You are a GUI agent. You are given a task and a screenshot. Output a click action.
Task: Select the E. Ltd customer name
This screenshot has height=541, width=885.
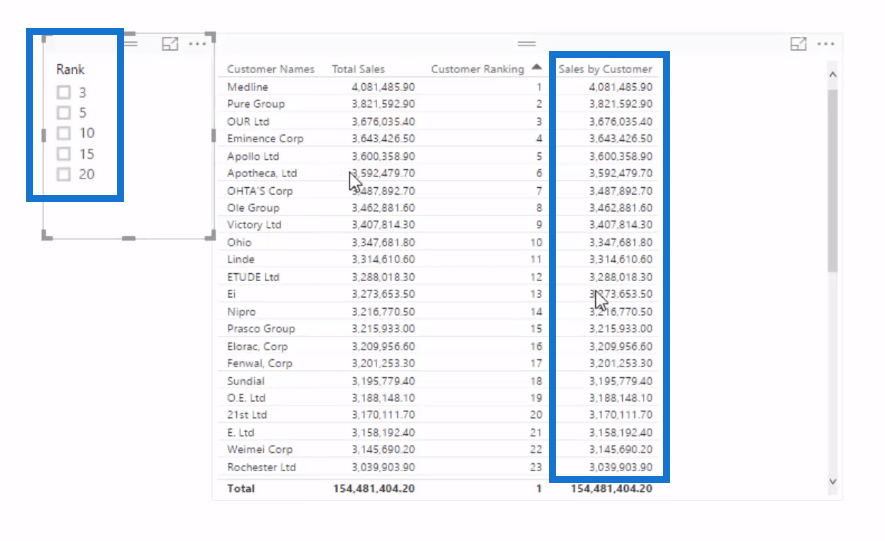tap(240, 433)
